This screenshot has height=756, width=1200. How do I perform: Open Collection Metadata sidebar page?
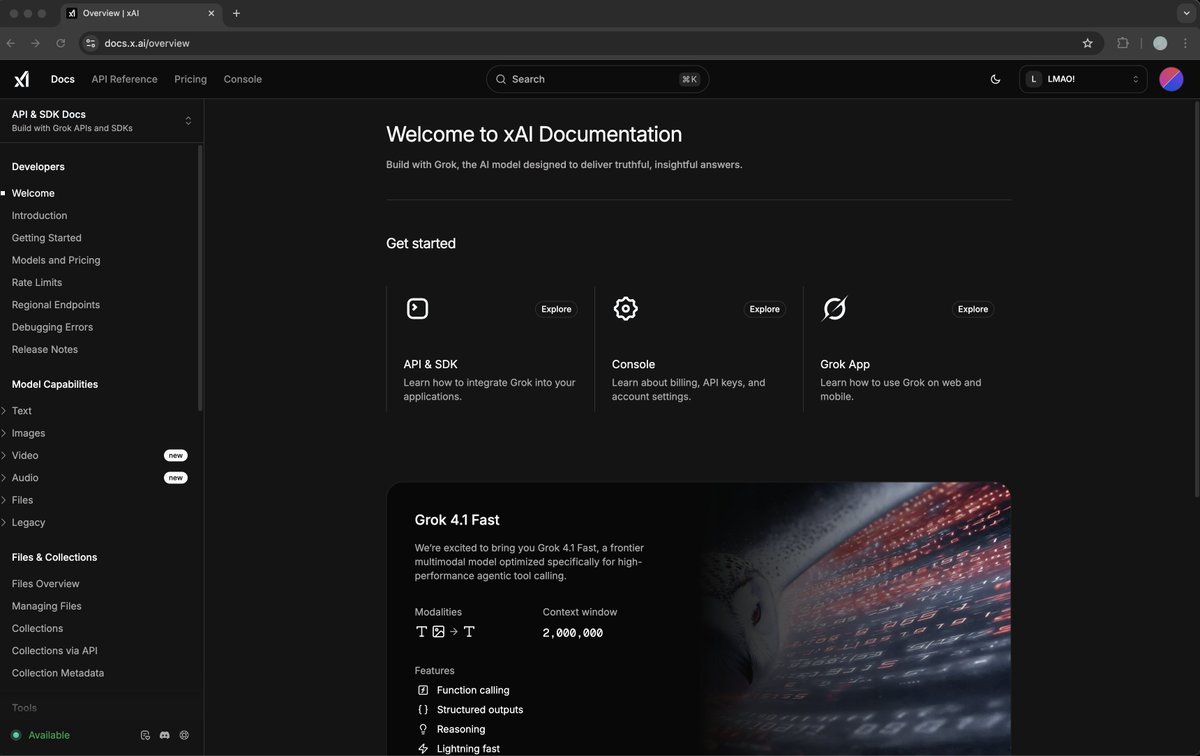(x=57, y=673)
